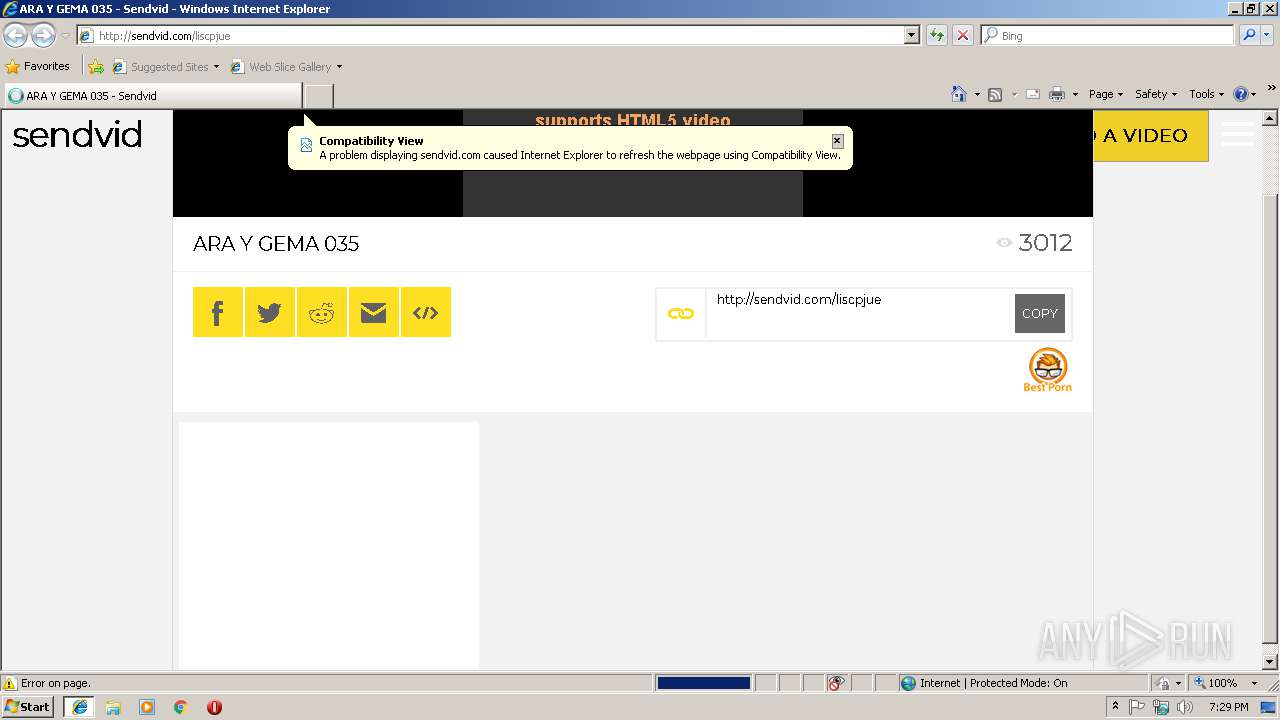Open Opera red taskbar icon

click(x=214, y=707)
